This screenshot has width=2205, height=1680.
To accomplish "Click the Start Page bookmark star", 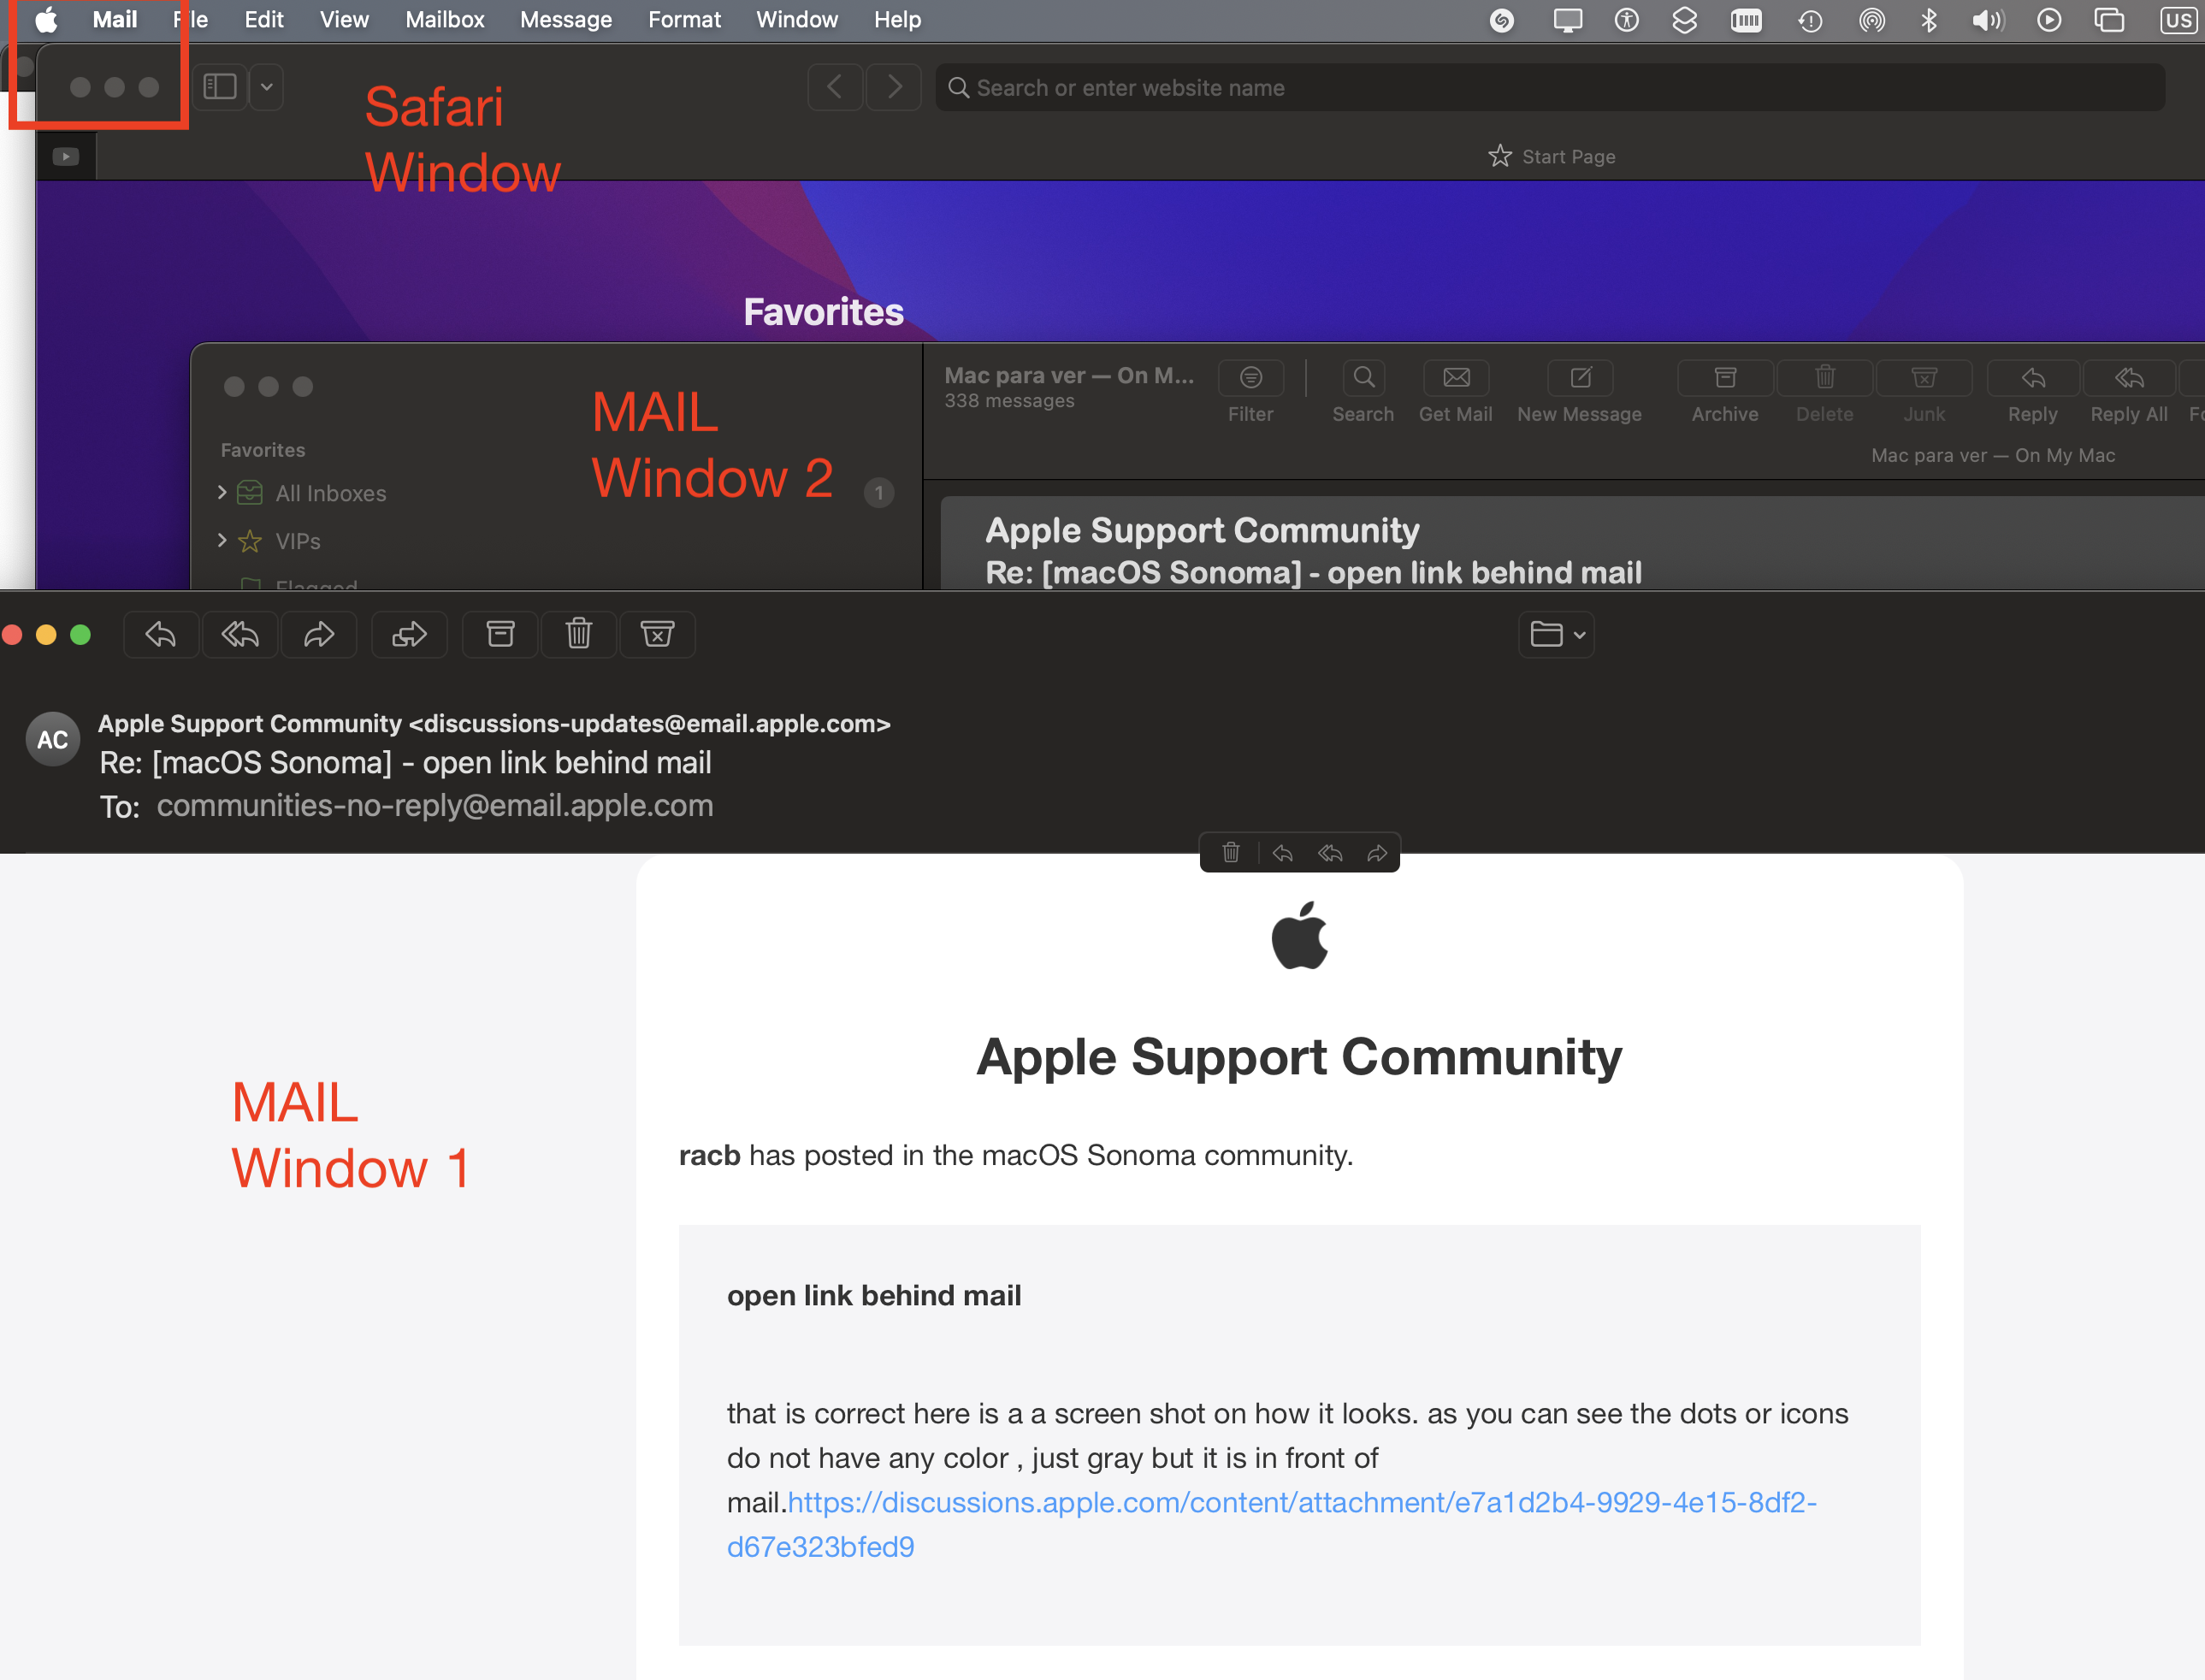I will 1499,156.
